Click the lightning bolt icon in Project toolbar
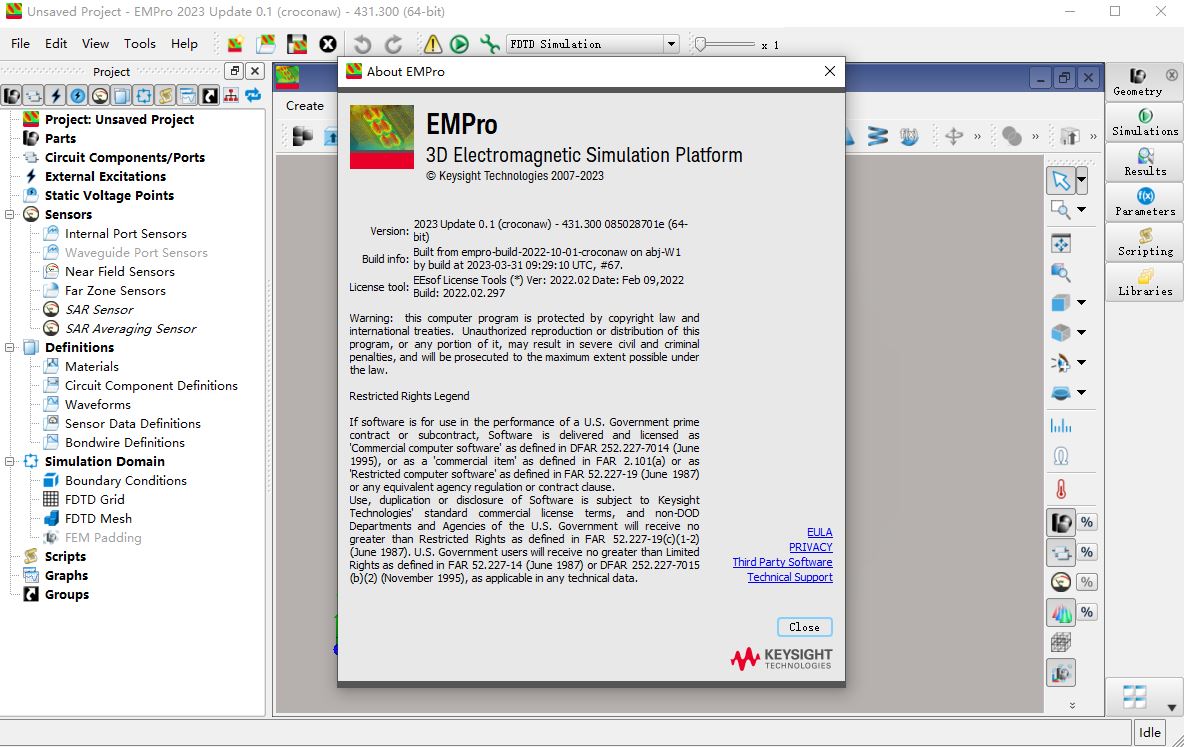Image resolution: width=1184 pixels, height=747 pixels. (x=54, y=95)
